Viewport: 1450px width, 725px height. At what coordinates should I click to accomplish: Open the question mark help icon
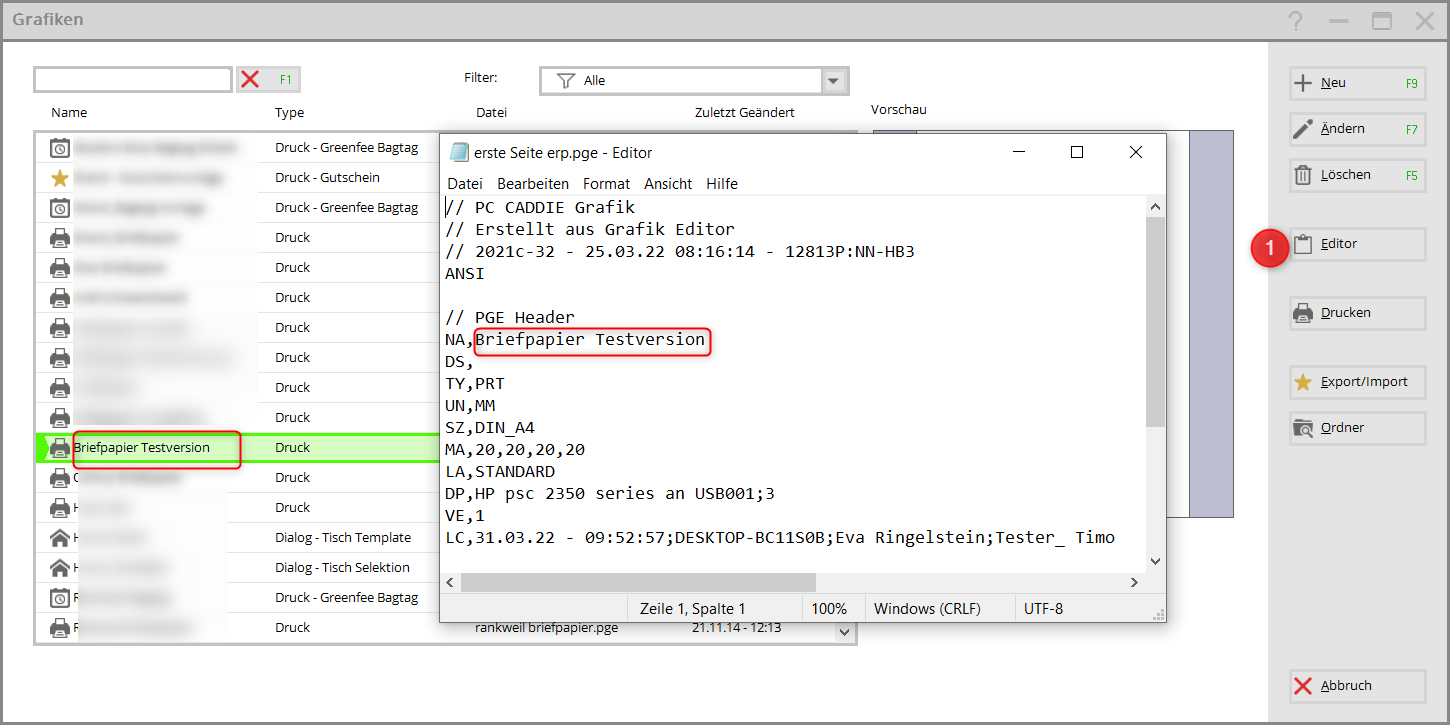point(1295,21)
